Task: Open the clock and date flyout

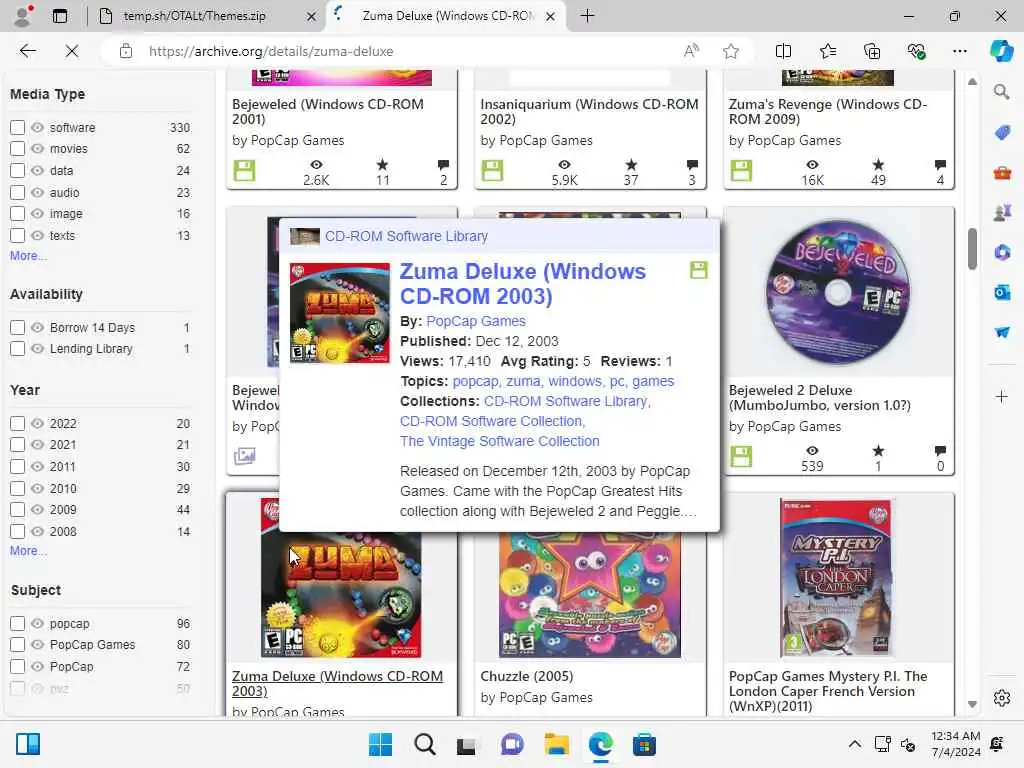Action: tap(955, 744)
